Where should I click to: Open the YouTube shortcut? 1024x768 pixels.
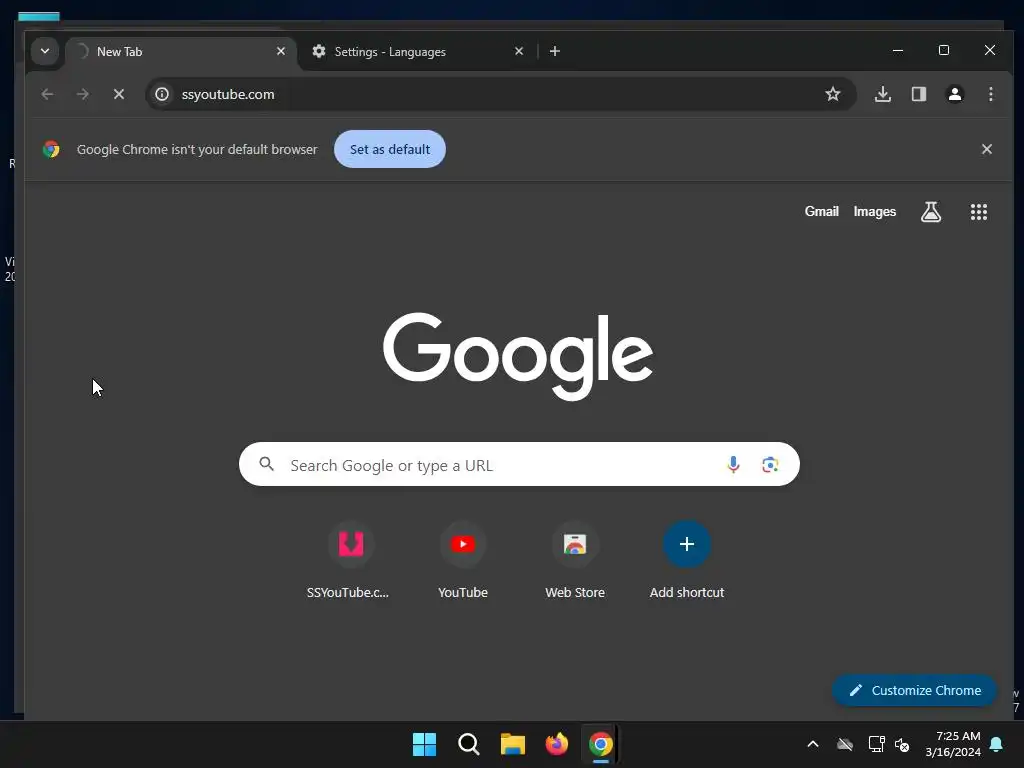coord(463,560)
